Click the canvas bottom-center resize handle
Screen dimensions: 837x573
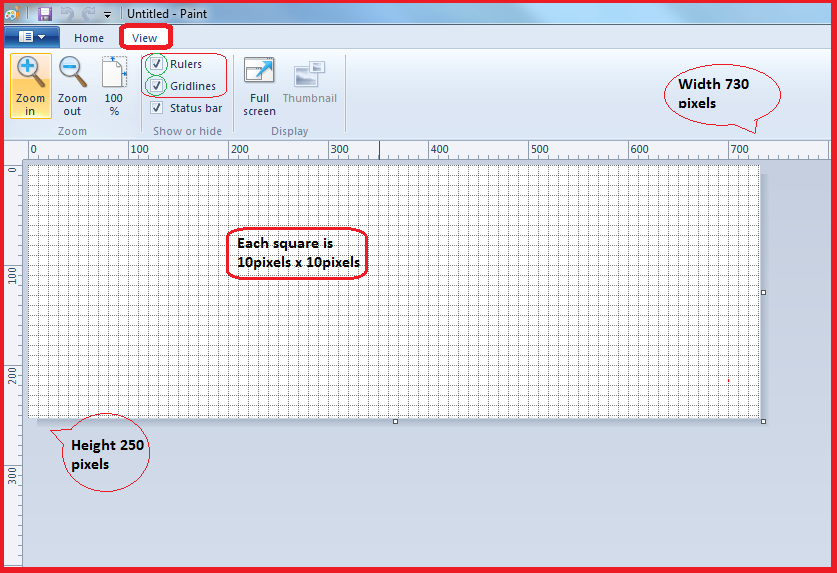[395, 421]
